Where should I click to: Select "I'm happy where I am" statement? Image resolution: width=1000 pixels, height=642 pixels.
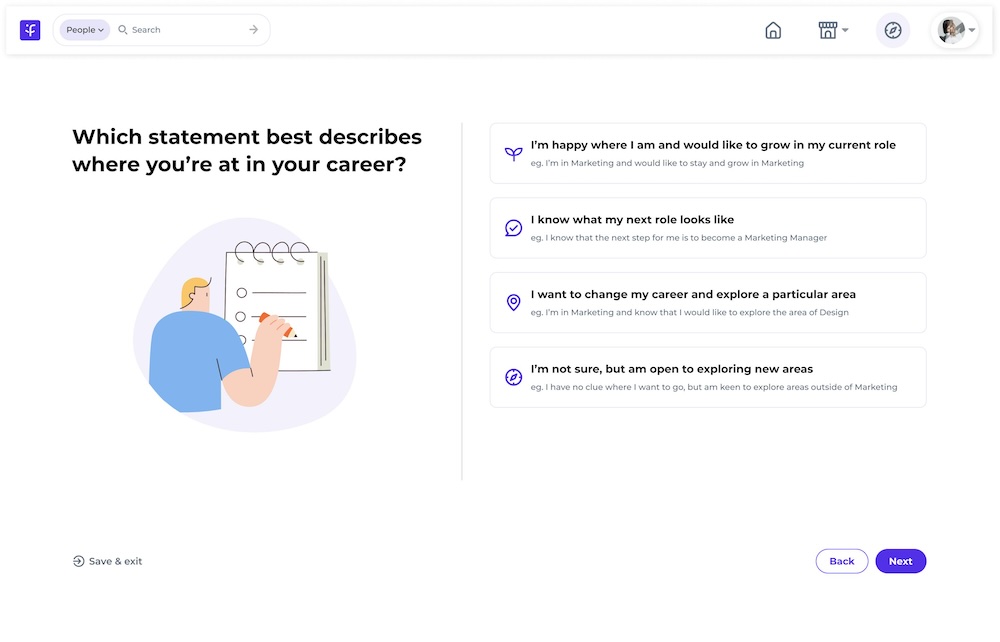point(707,152)
